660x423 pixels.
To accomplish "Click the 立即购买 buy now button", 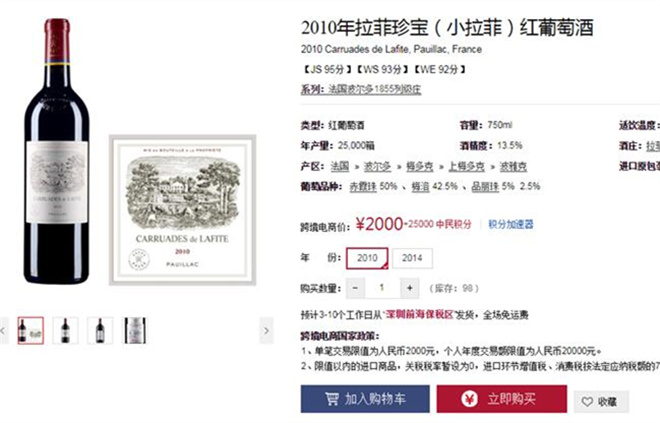I will click(501, 399).
